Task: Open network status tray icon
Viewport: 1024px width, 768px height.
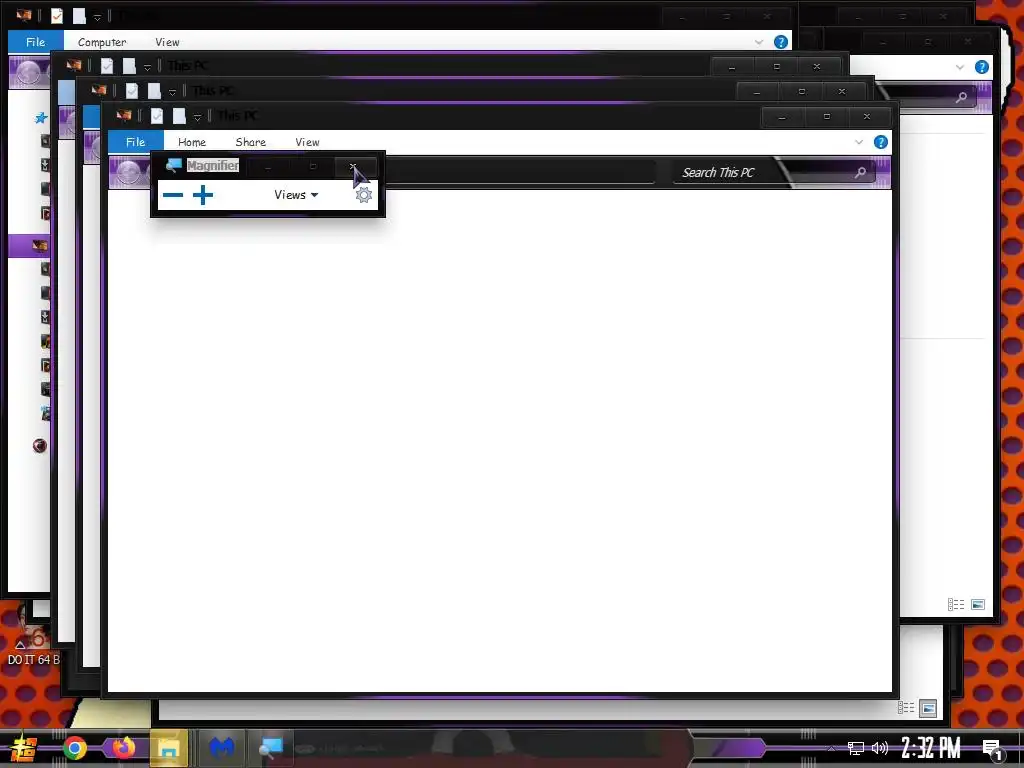Action: pos(856,748)
